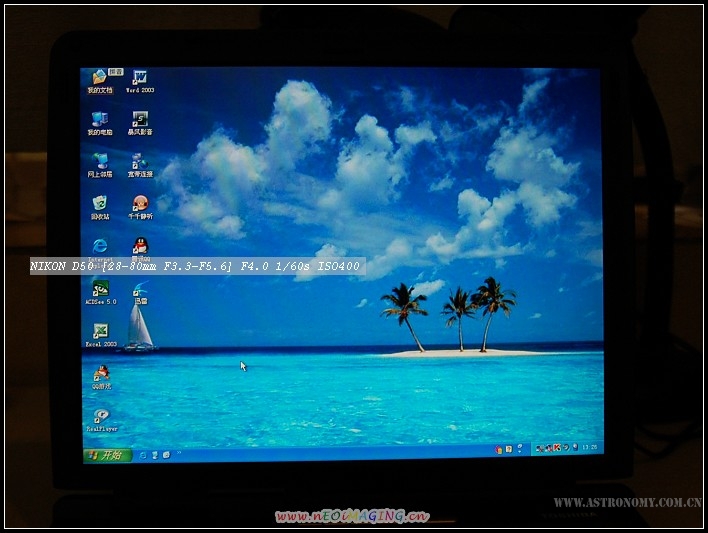The height and width of the screenshot is (533, 708).
Task: Select the broadband connection (宽带连接) shortcut
Action: pos(140,162)
